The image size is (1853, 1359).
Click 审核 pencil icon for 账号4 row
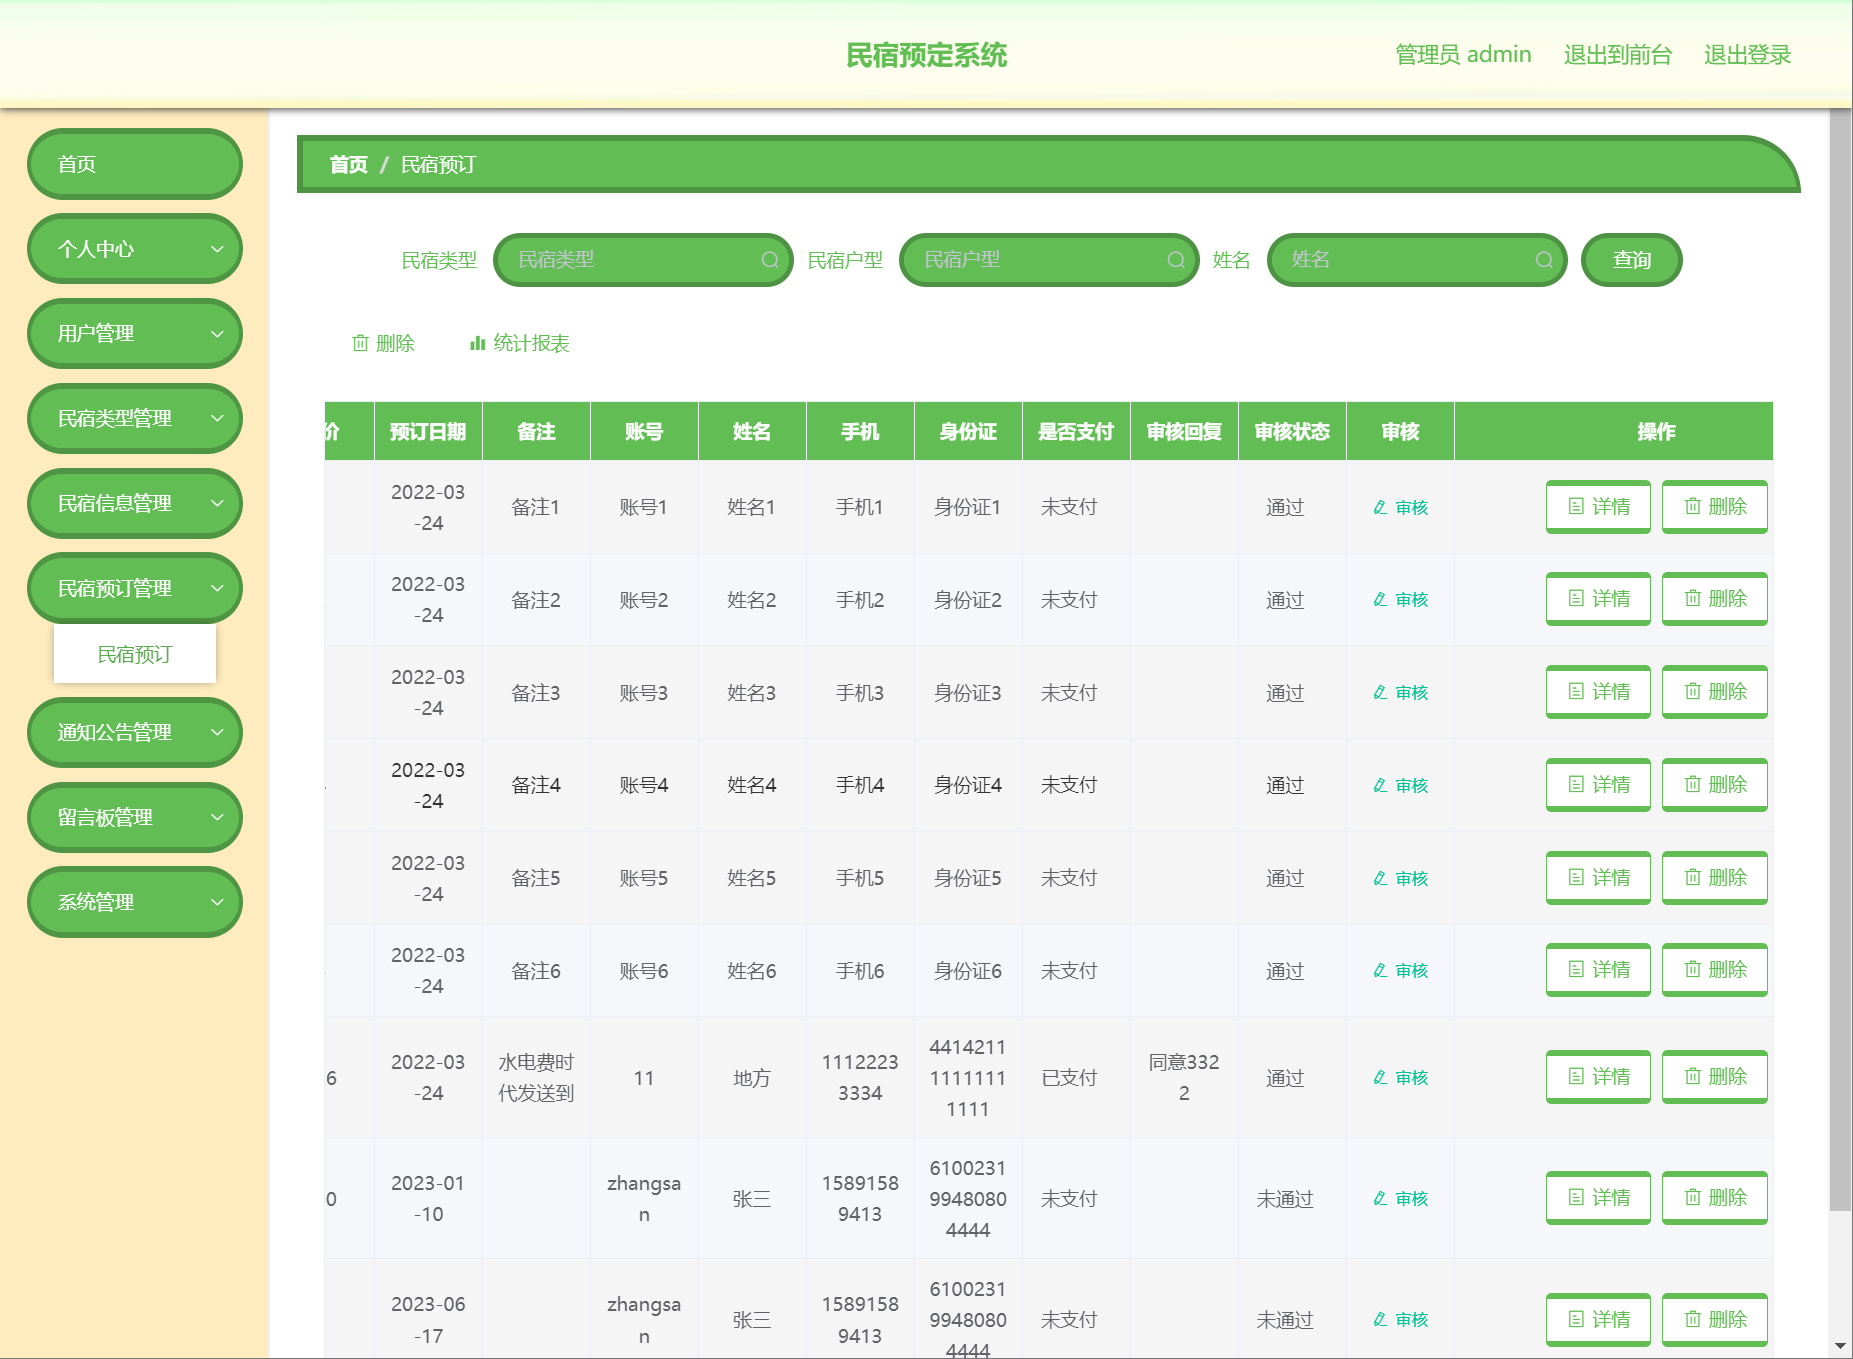pos(1380,785)
